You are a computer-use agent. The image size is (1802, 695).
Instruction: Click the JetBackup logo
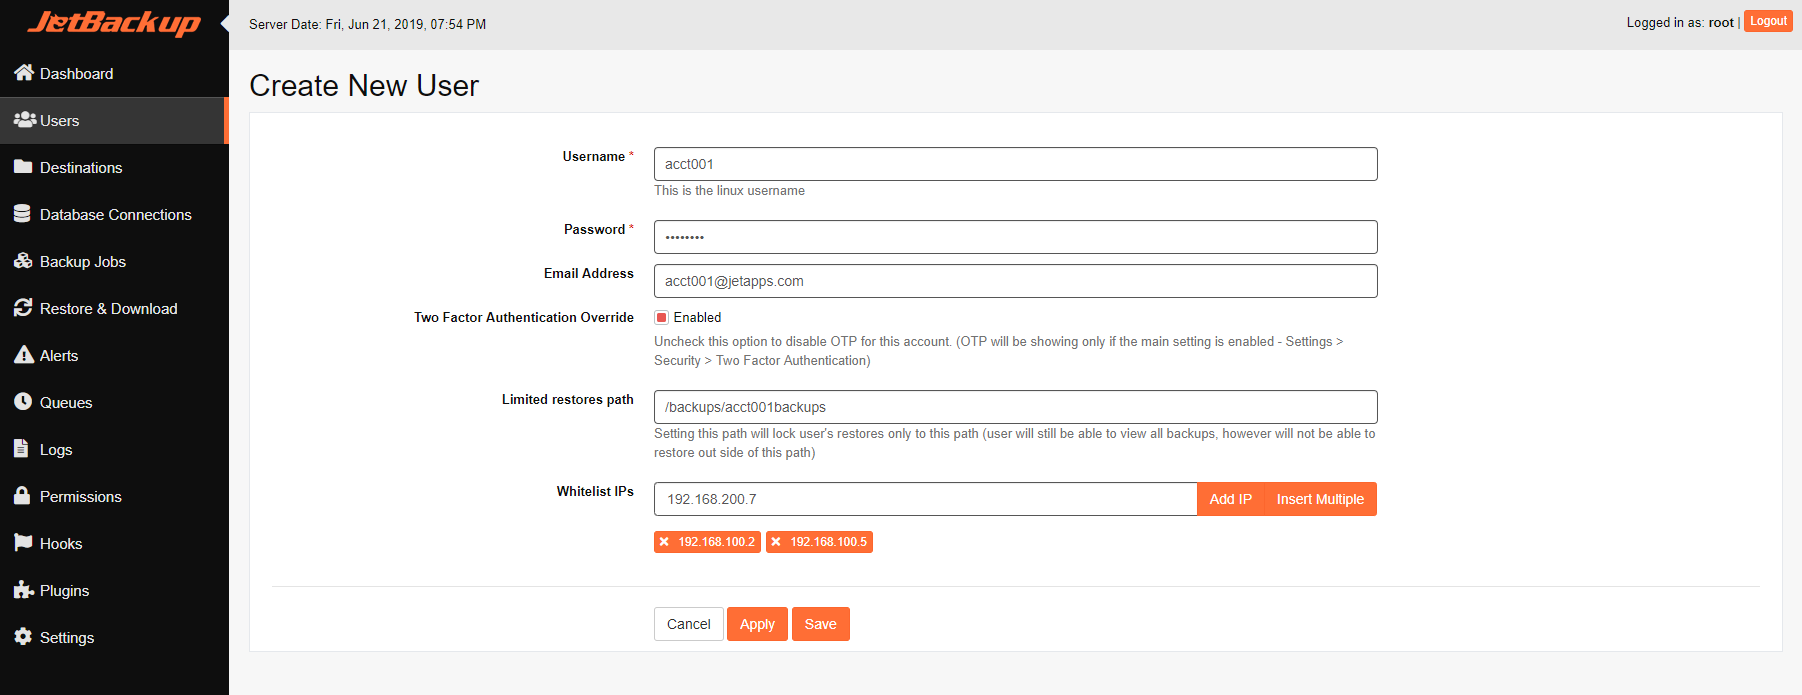pos(114,22)
